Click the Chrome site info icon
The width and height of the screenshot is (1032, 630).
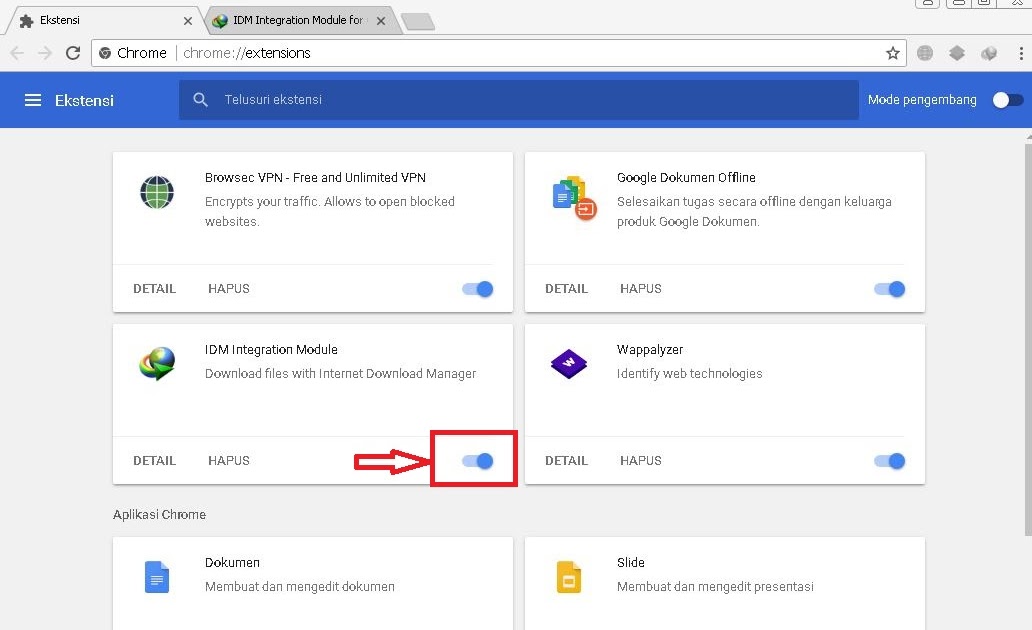click(x=105, y=53)
